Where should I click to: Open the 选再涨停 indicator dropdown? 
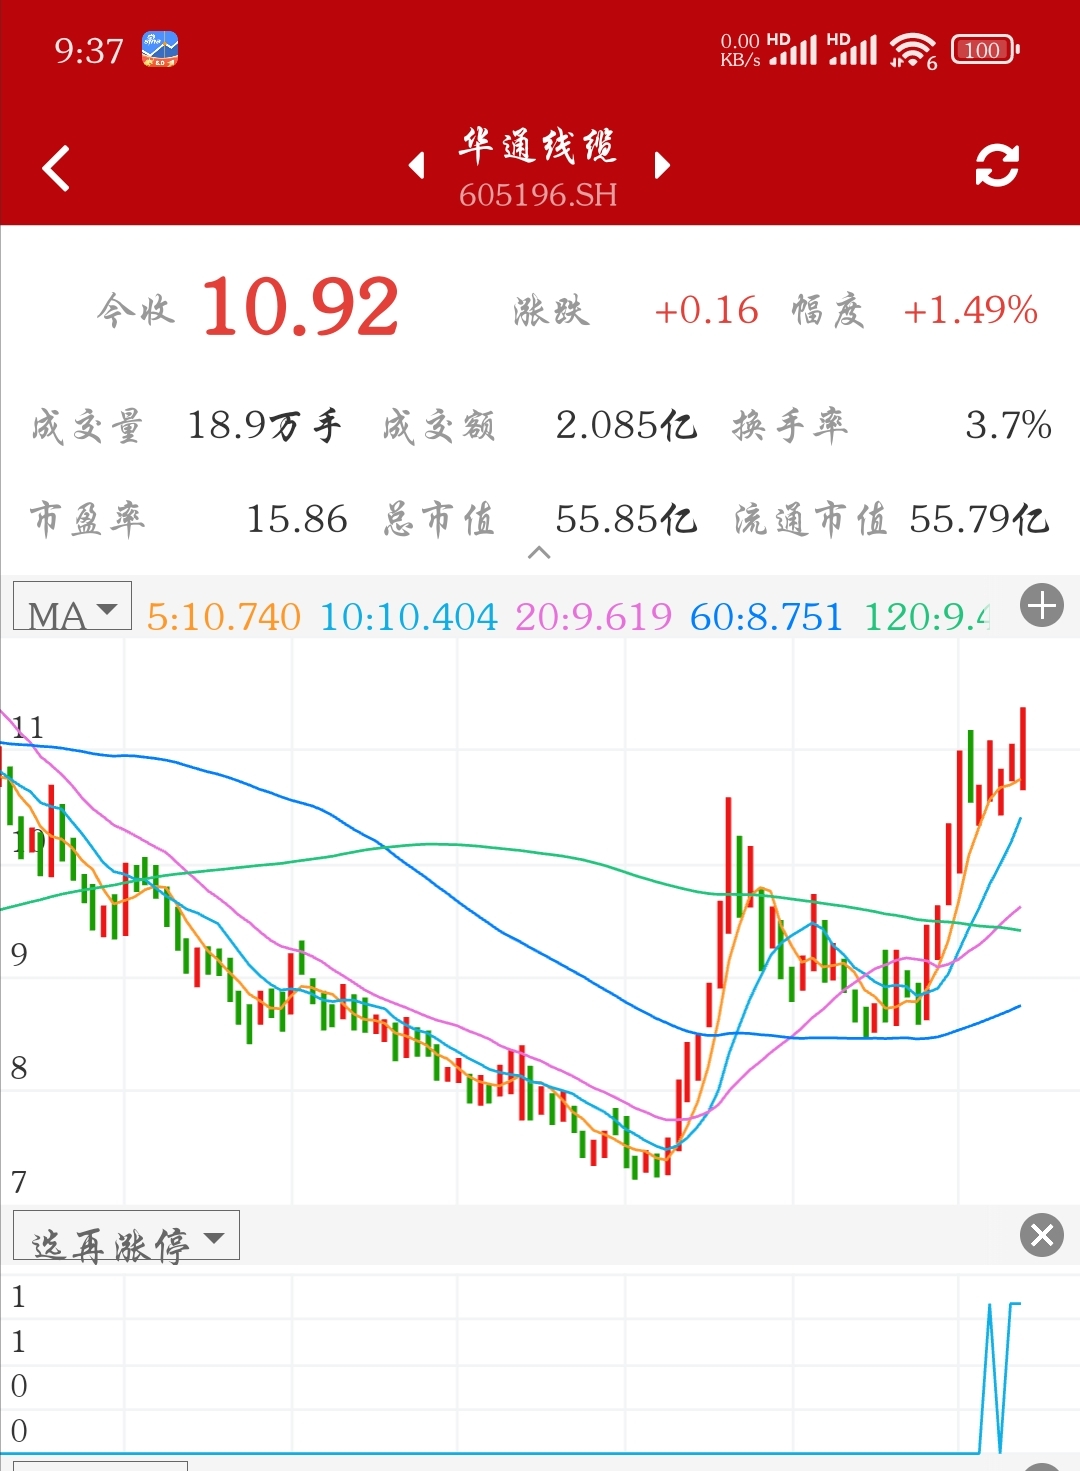click(126, 1238)
